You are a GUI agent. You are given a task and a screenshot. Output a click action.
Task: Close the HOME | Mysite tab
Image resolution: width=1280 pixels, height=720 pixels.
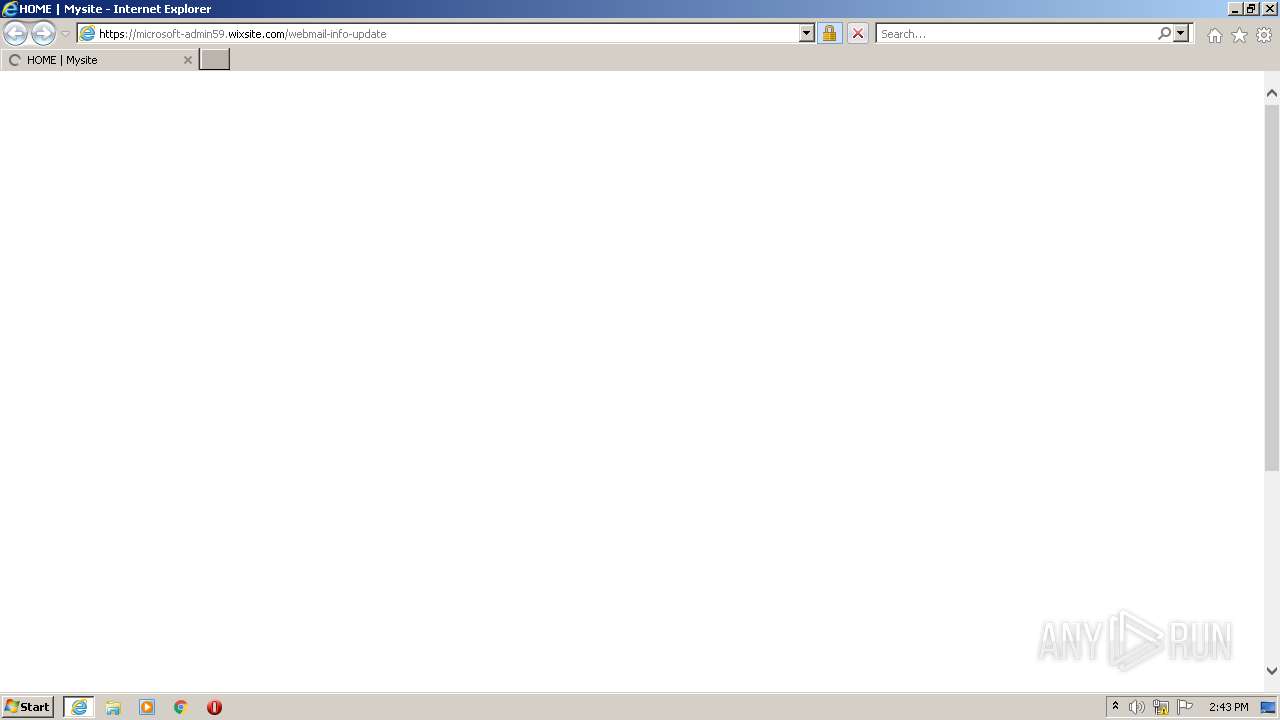[187, 60]
